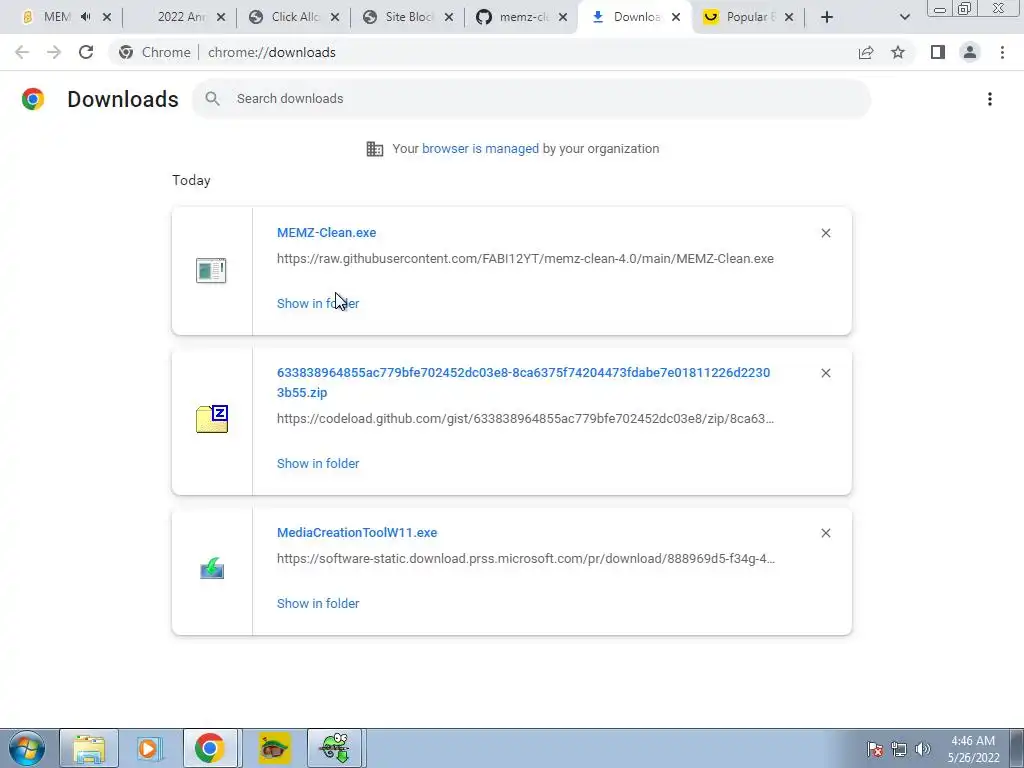Open the Downloads page more actions menu

pos(990,99)
